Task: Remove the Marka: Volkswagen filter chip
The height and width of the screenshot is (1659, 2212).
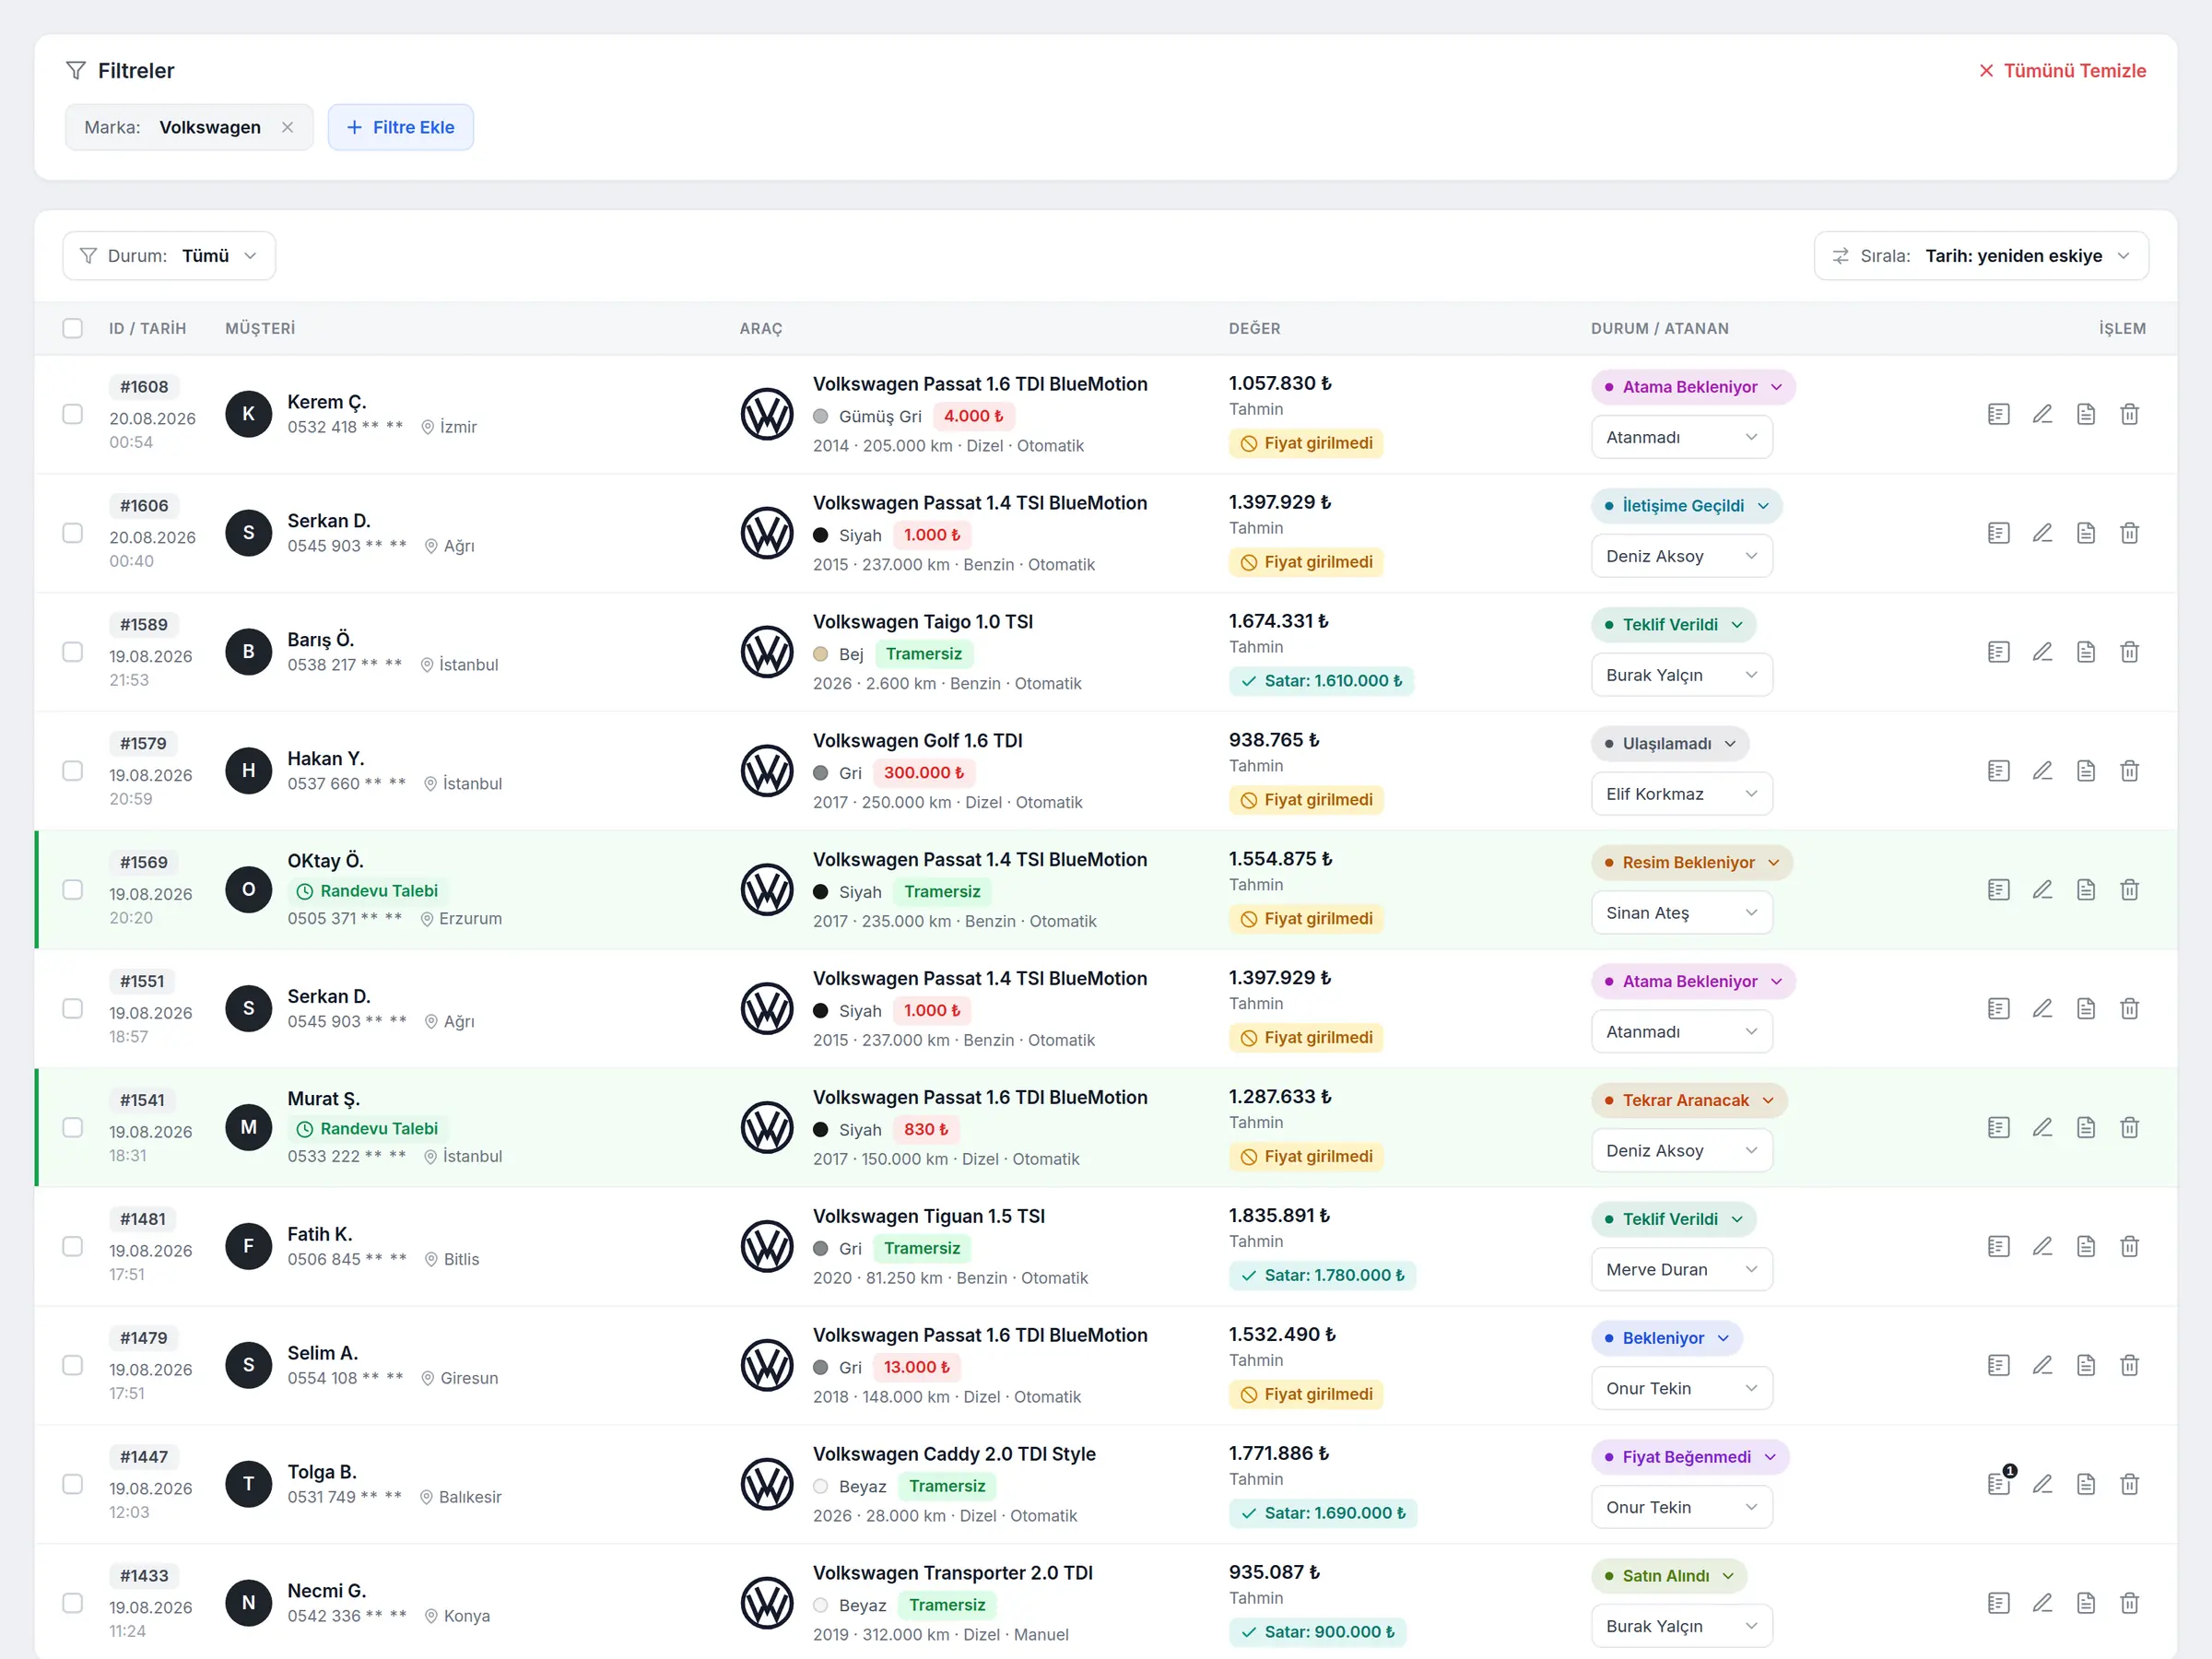Action: (x=288, y=127)
